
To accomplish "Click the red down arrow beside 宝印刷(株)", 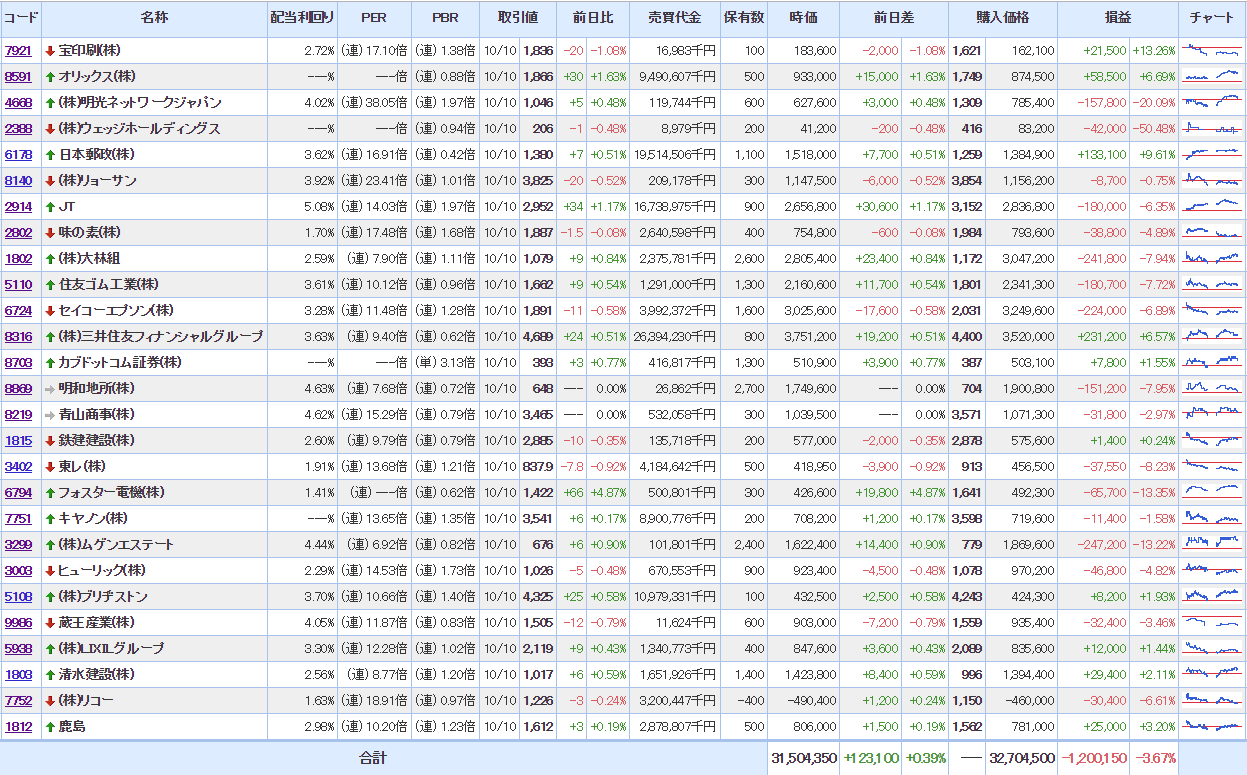I will (50, 51).
